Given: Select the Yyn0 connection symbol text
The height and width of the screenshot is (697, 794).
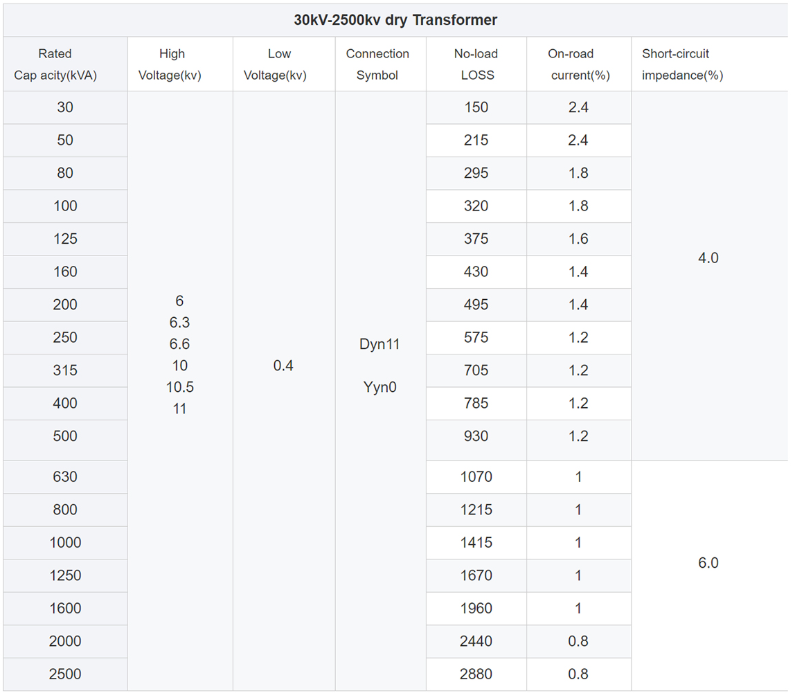Looking at the screenshot, I should tap(379, 388).
